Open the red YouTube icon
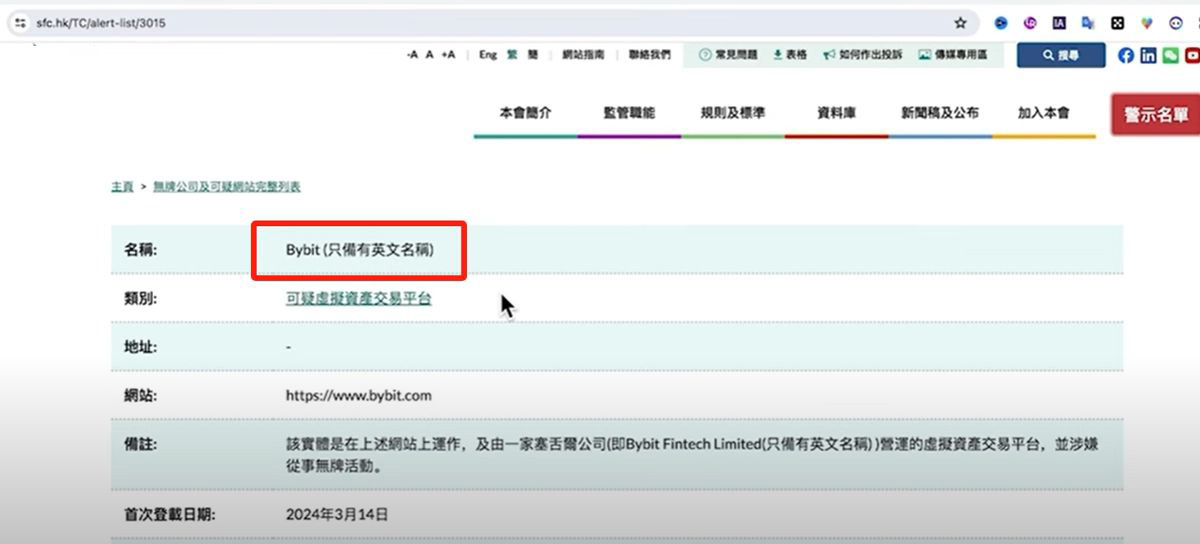This screenshot has width=1200, height=544. pos(1192,55)
